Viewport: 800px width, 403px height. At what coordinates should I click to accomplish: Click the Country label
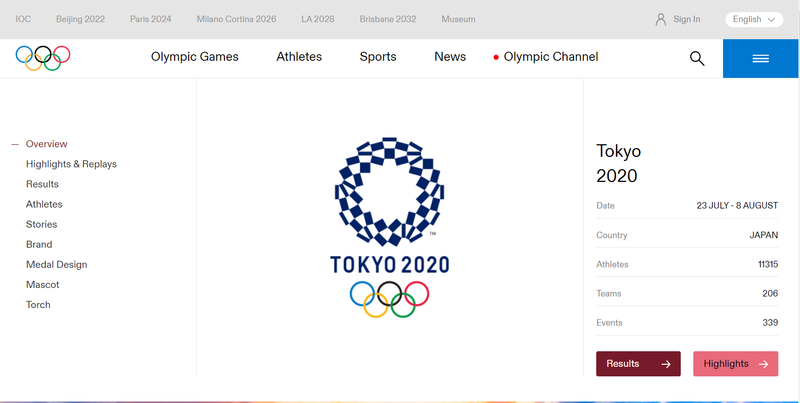611,235
